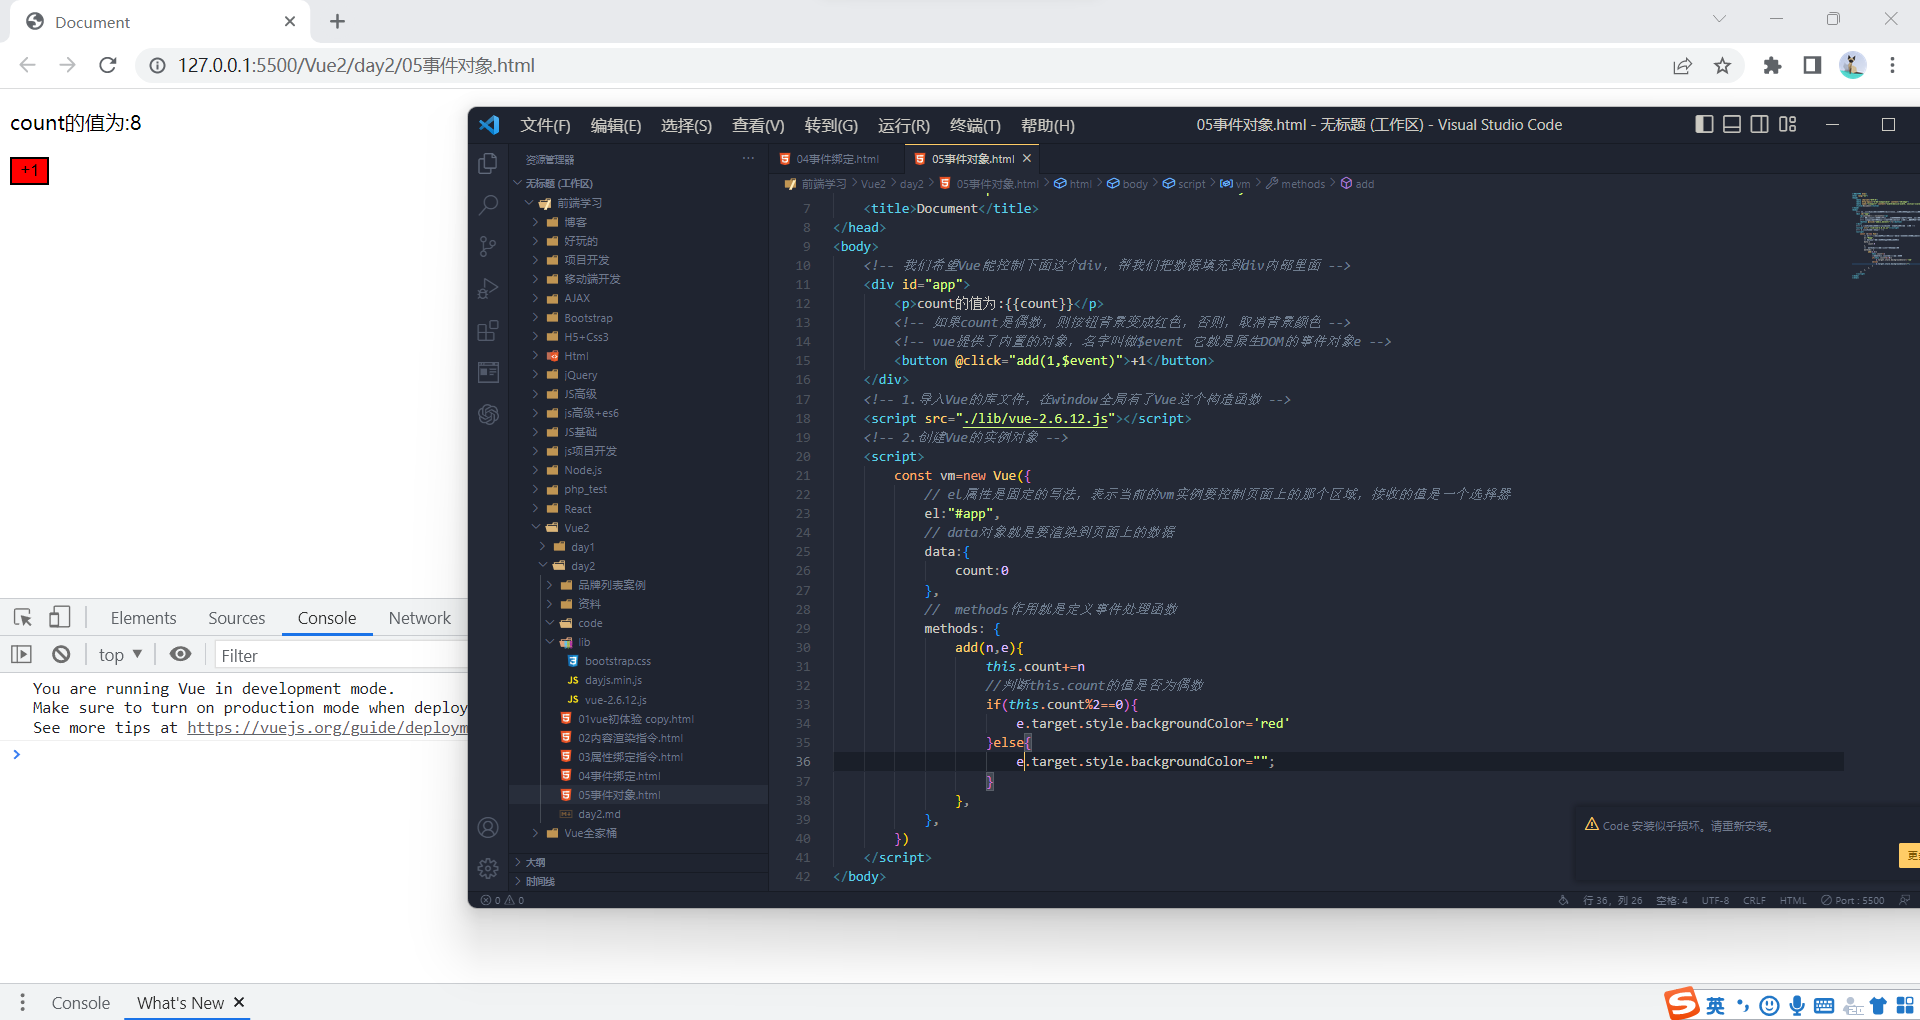Screen dimensions: 1920x1020
Task: Switch to the DevTools Sources tab
Action: pos(237,618)
